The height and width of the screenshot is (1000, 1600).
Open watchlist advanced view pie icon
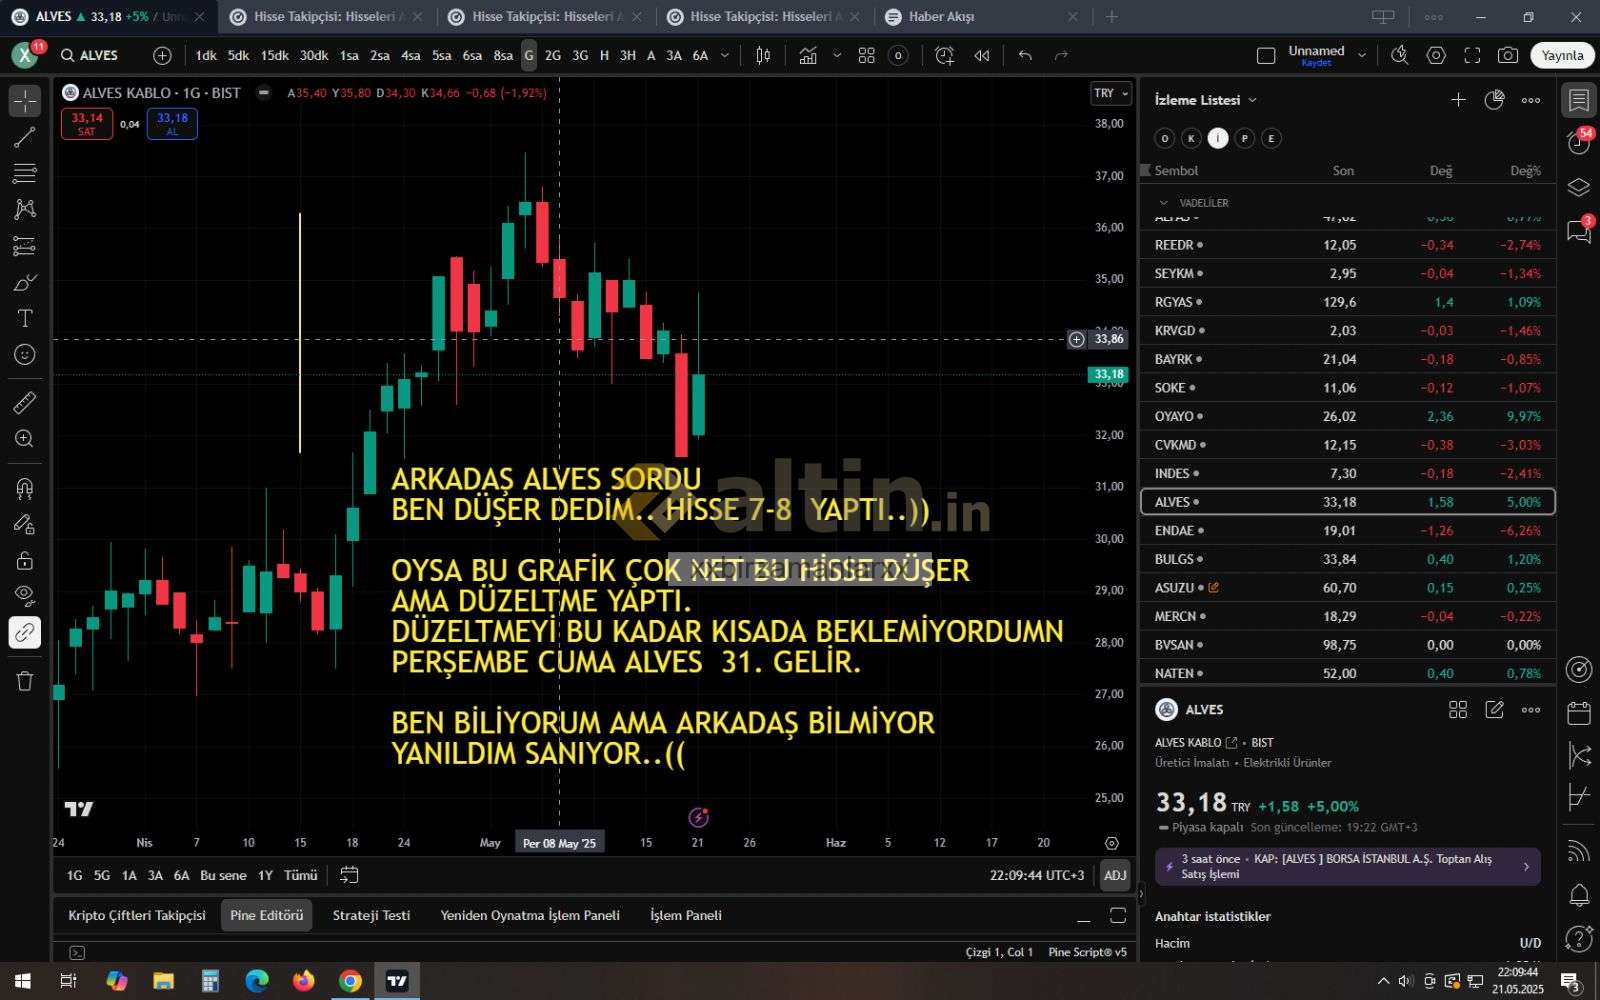click(x=1495, y=100)
